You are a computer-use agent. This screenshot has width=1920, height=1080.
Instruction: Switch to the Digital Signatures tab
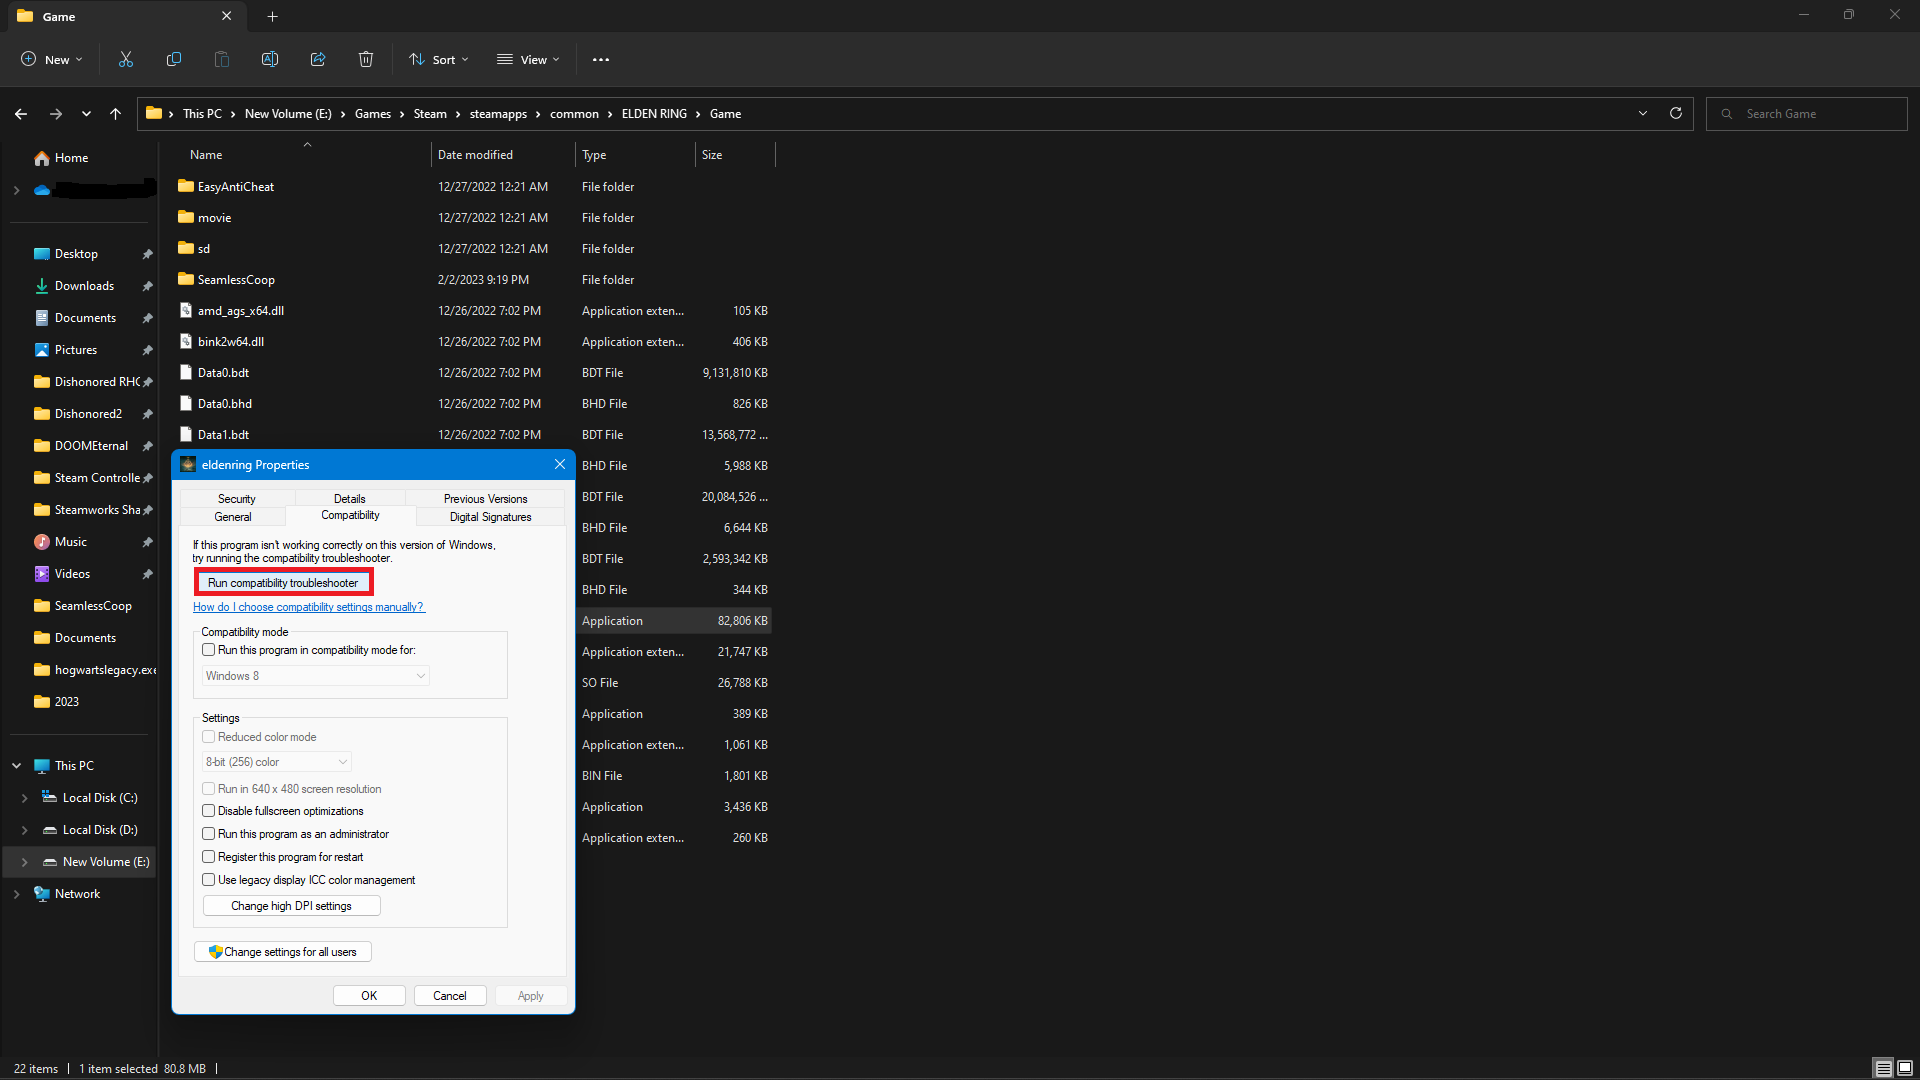(x=490, y=517)
